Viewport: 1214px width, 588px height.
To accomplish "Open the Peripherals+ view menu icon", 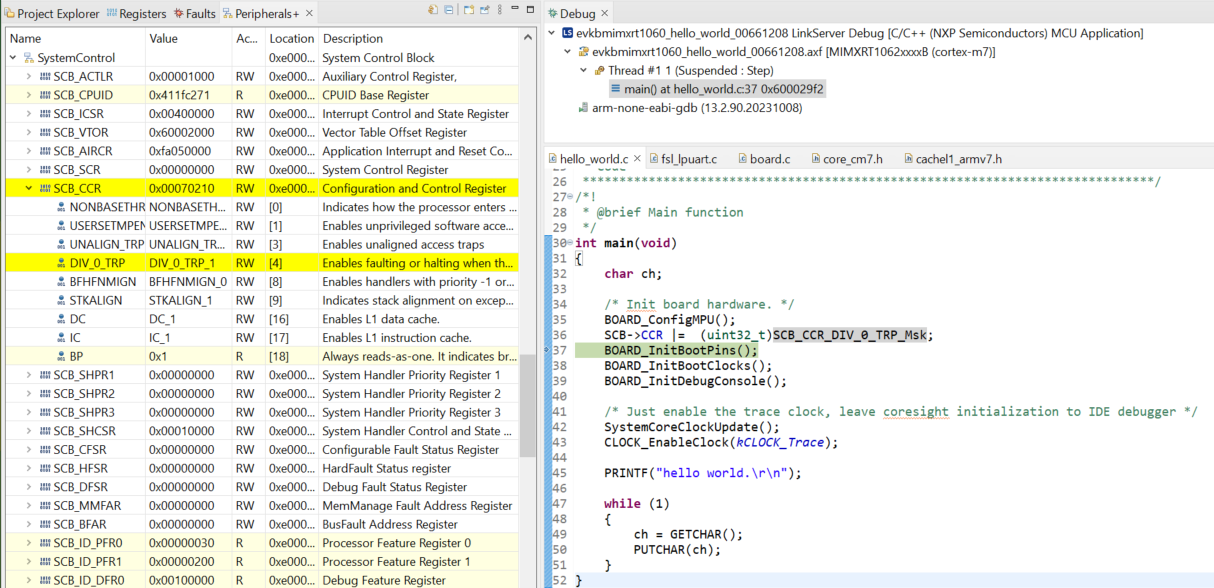I will [500, 9].
